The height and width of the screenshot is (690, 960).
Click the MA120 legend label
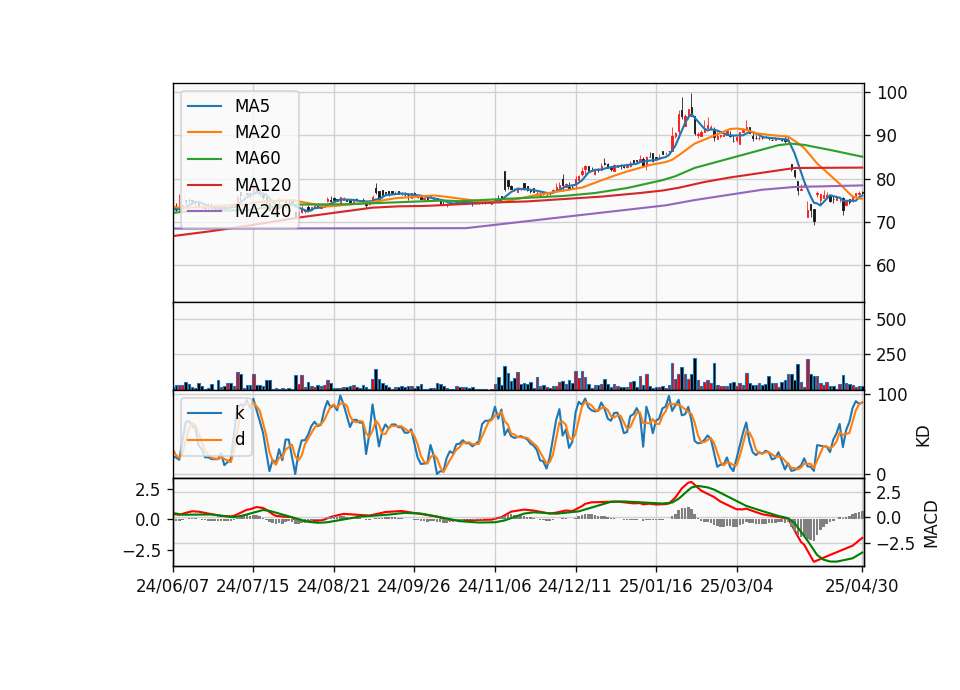[263, 185]
